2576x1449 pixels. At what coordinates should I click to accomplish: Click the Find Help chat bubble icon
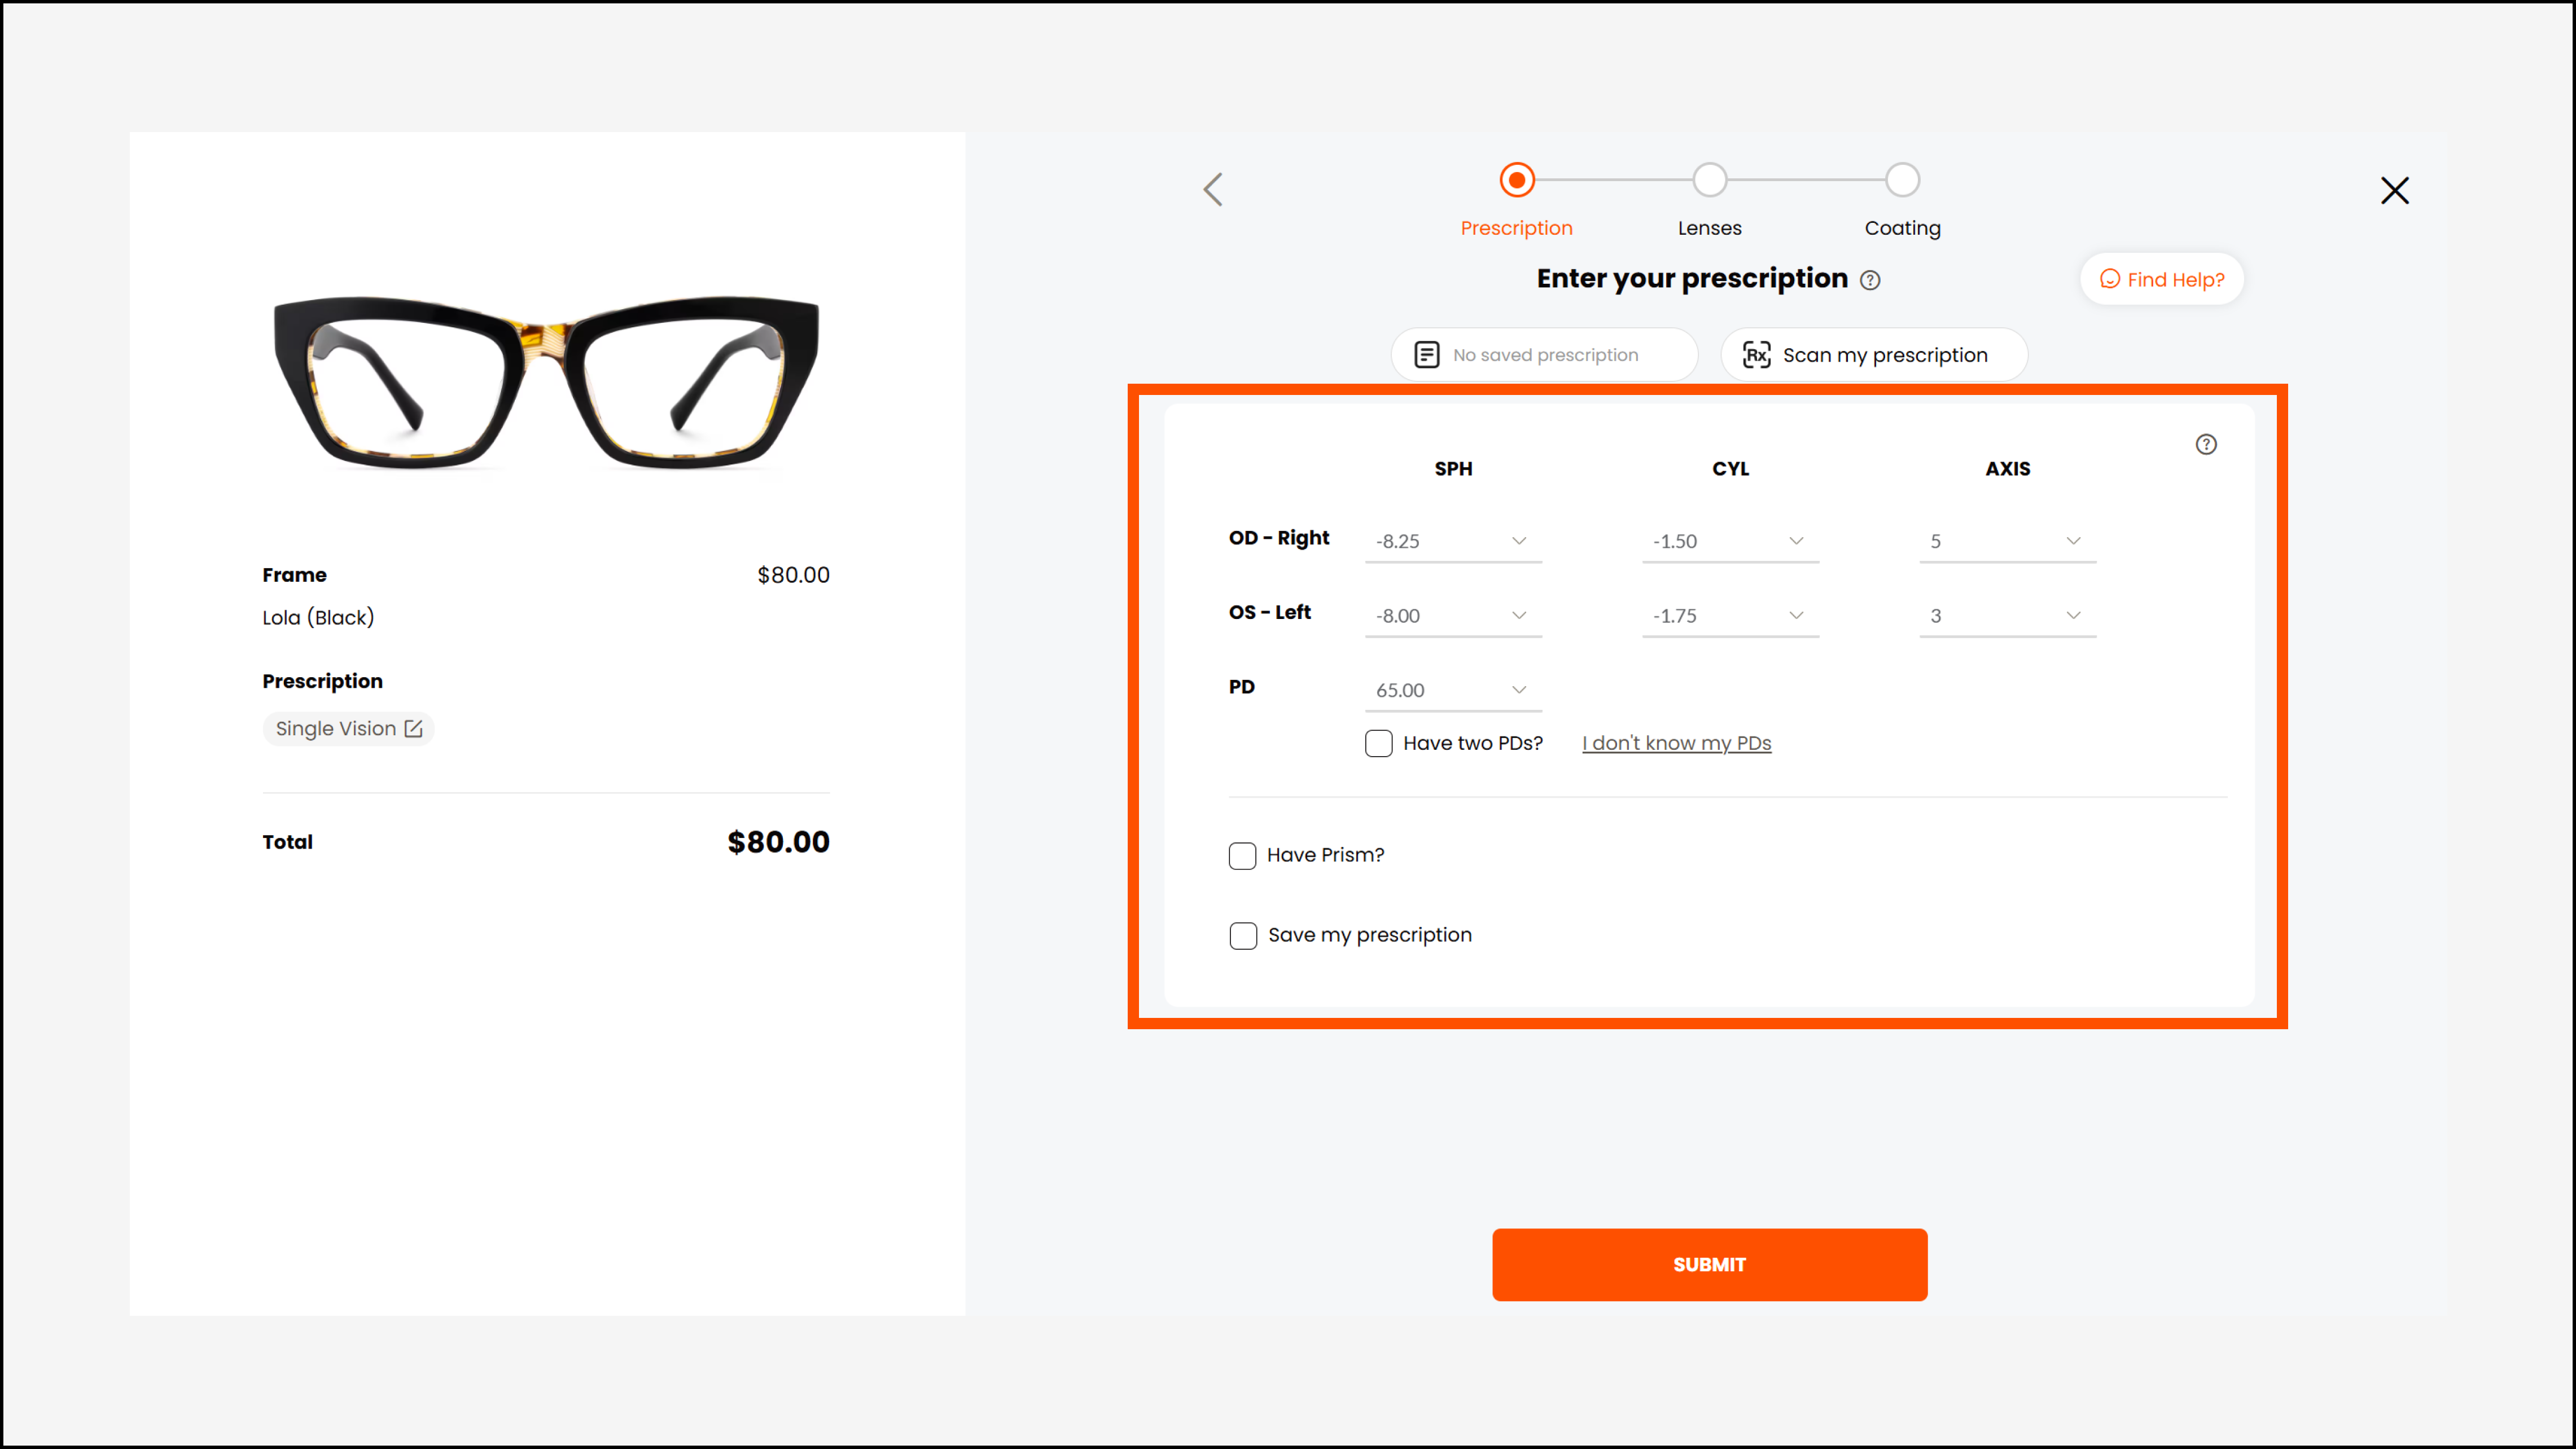(2109, 279)
